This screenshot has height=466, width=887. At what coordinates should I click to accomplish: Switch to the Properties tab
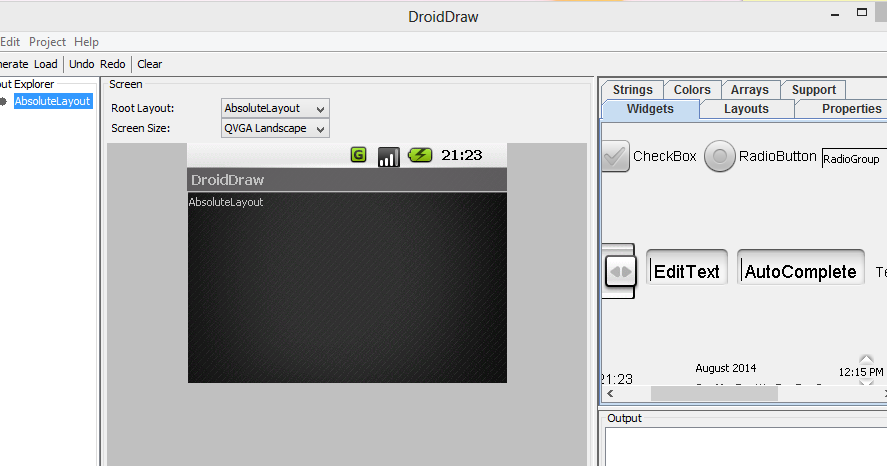(843, 109)
